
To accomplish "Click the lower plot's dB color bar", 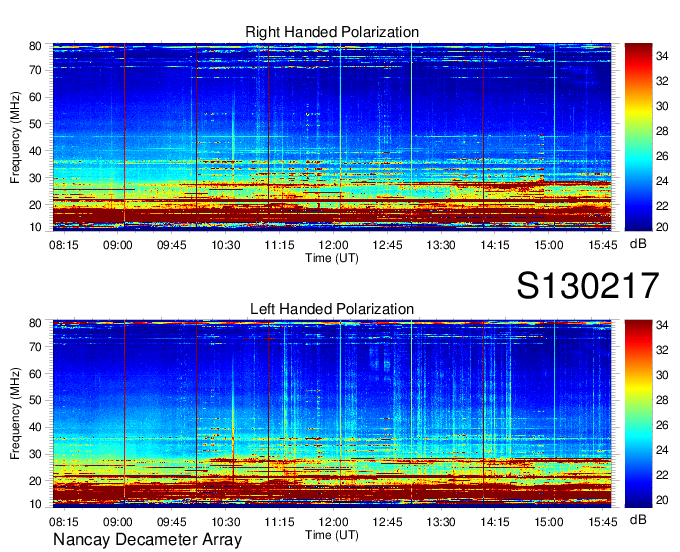I will click(x=638, y=414).
